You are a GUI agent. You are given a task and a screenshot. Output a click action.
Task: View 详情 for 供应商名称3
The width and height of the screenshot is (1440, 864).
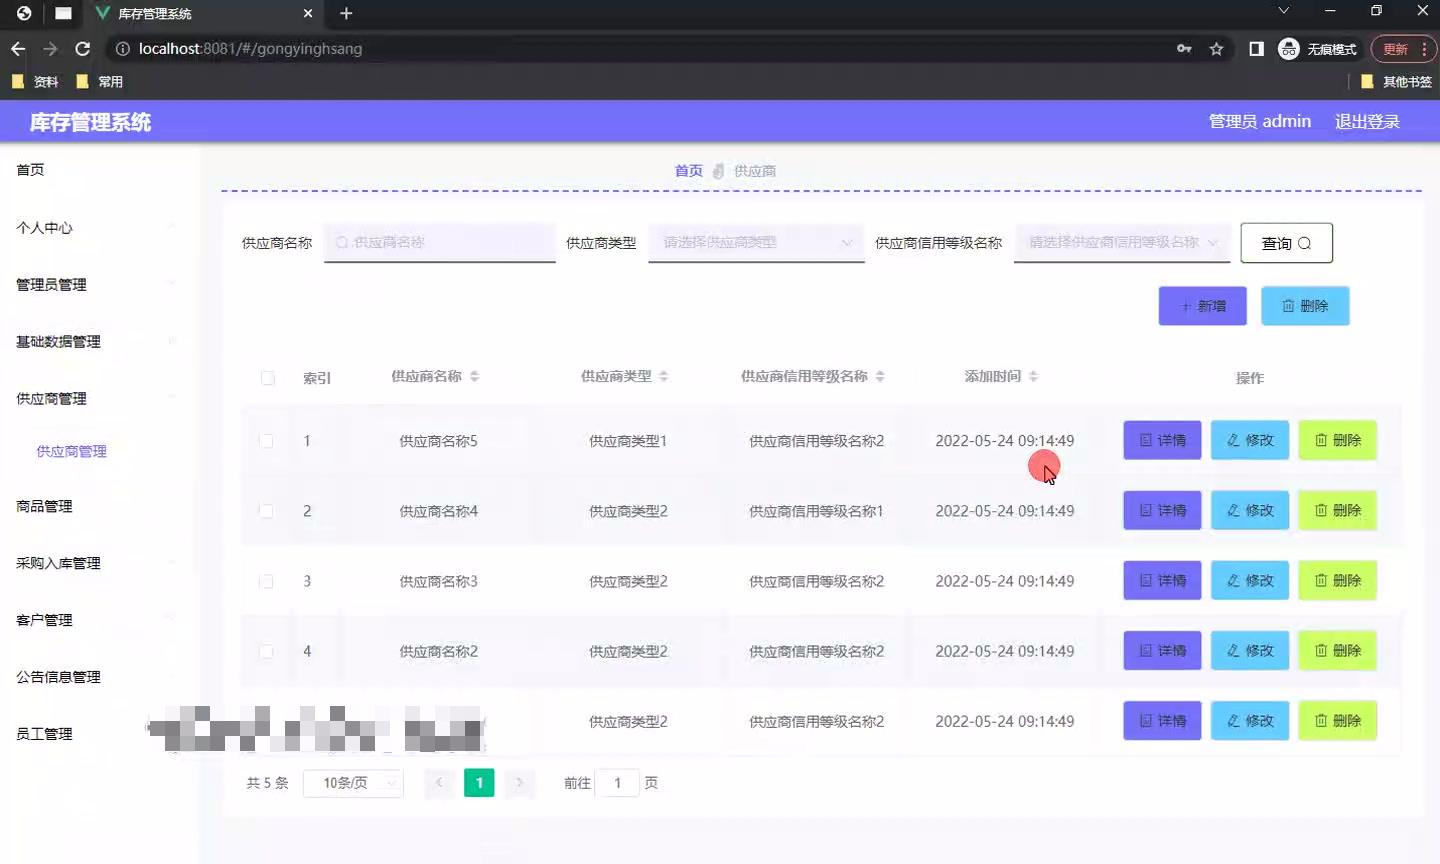point(1162,580)
